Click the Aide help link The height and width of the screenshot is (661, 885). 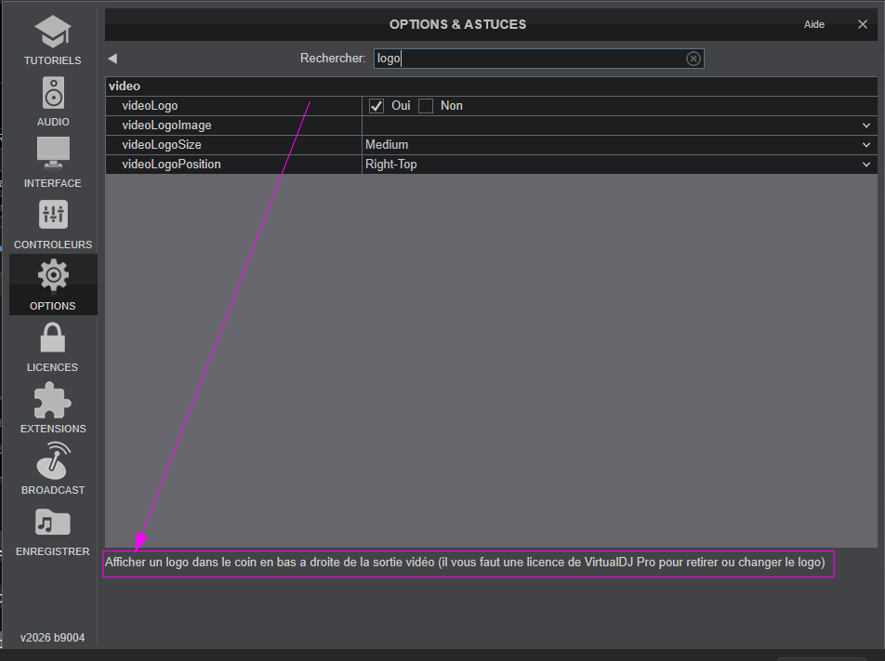point(814,24)
